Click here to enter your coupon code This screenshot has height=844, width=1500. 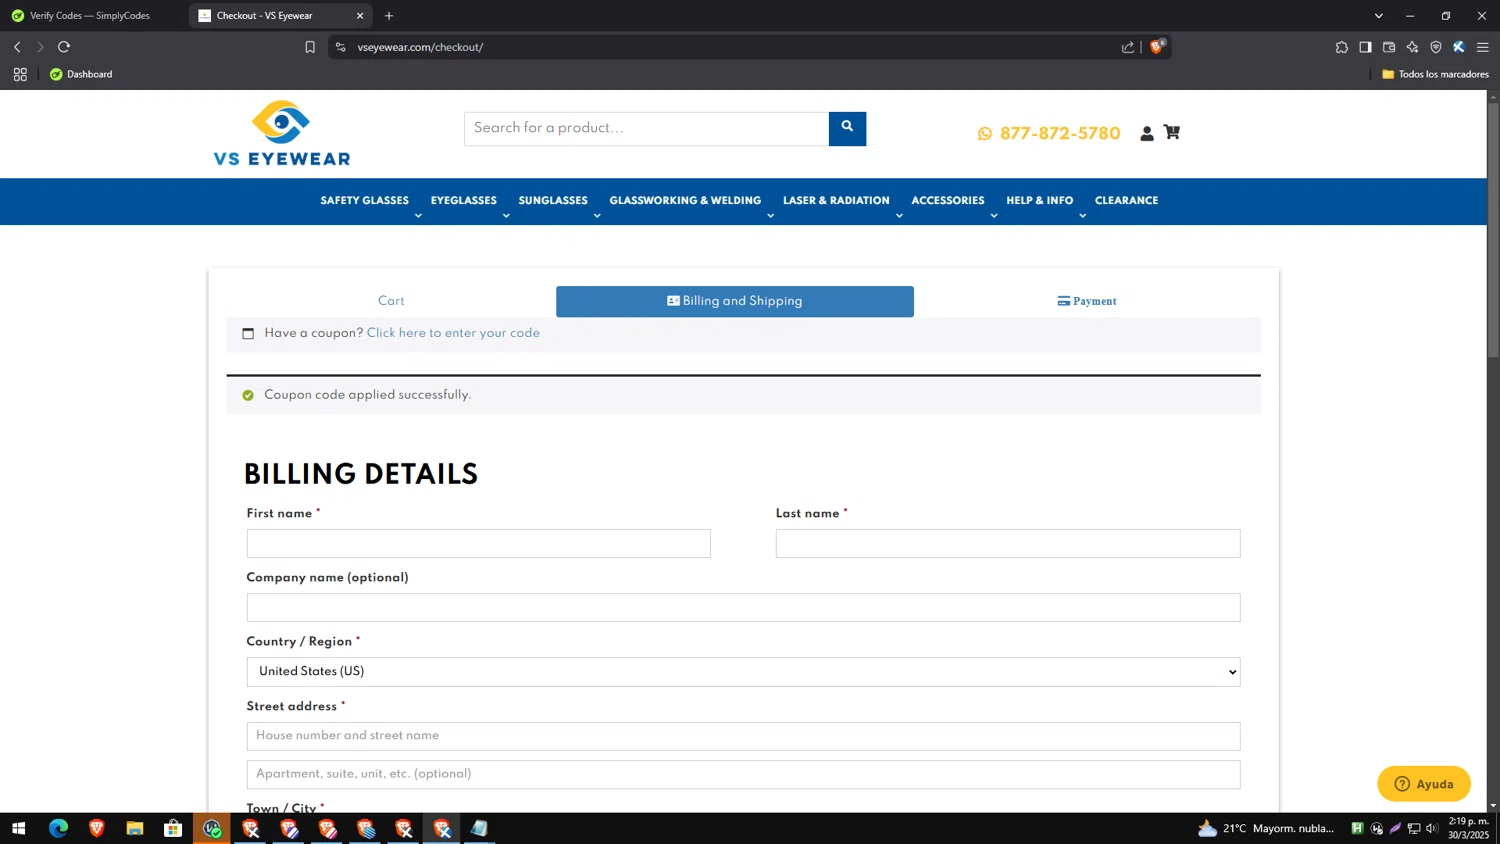453,334
